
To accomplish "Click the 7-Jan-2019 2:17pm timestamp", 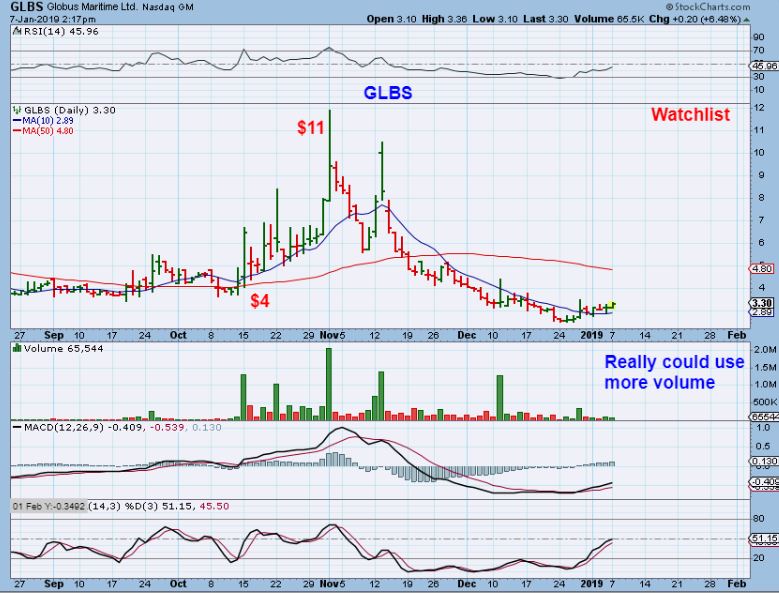I will coord(52,19).
